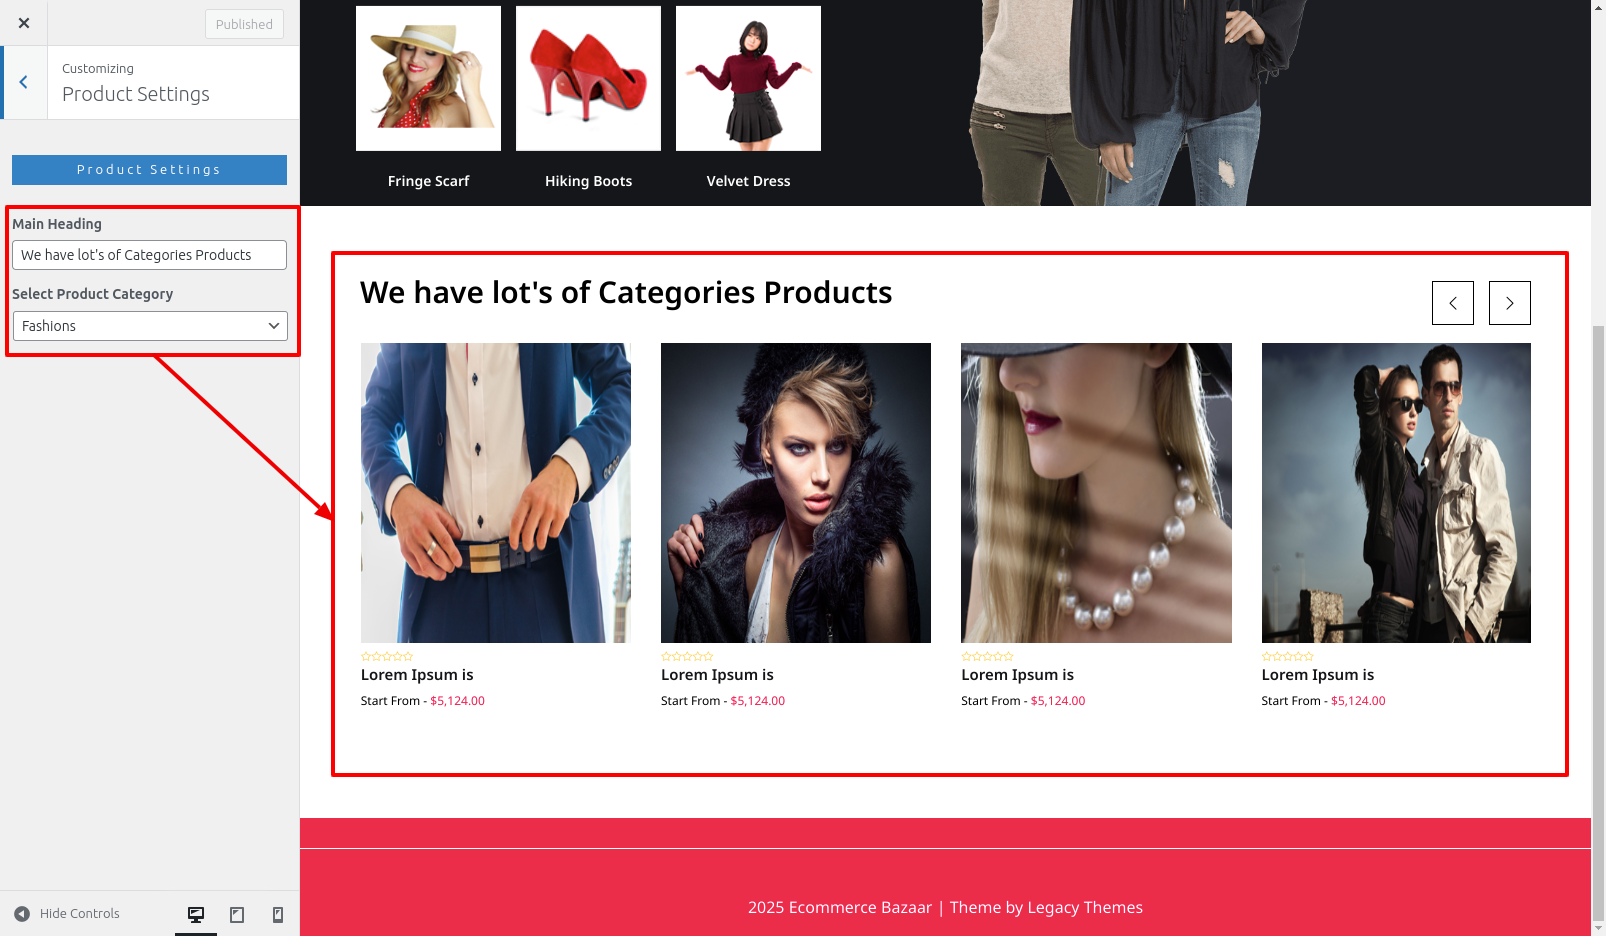Open the pearl necklace product image
This screenshot has height=936, width=1606.
click(1096, 493)
